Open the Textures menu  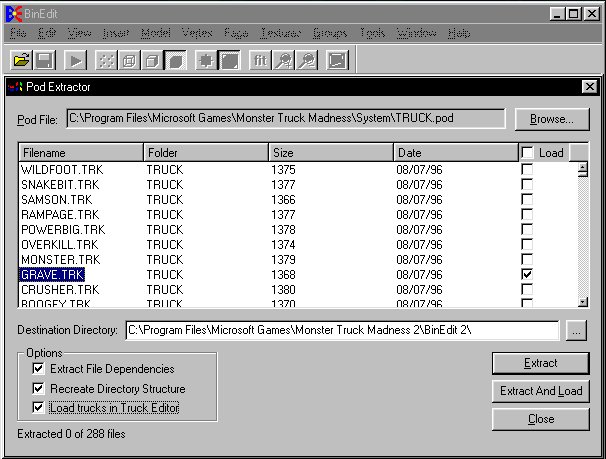(280, 33)
